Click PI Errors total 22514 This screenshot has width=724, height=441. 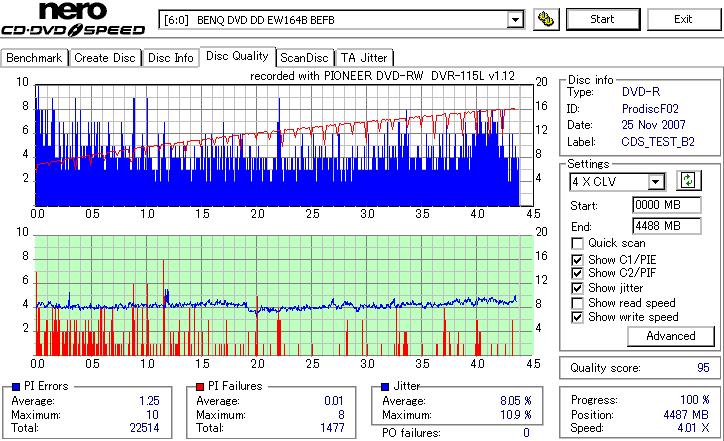pos(145,428)
